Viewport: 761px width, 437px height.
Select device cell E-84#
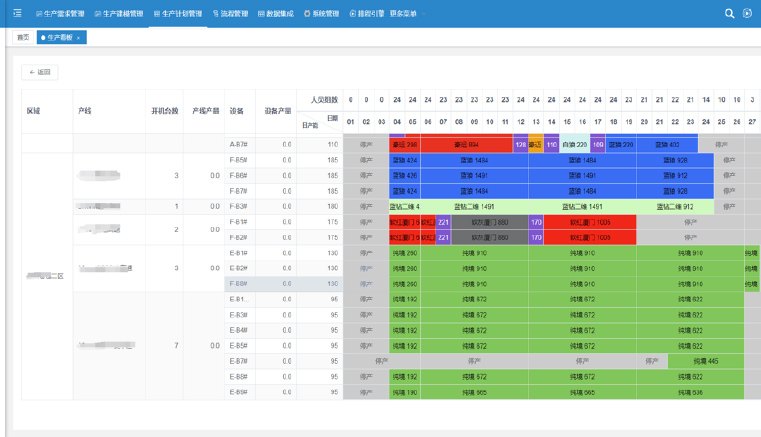coord(239,330)
